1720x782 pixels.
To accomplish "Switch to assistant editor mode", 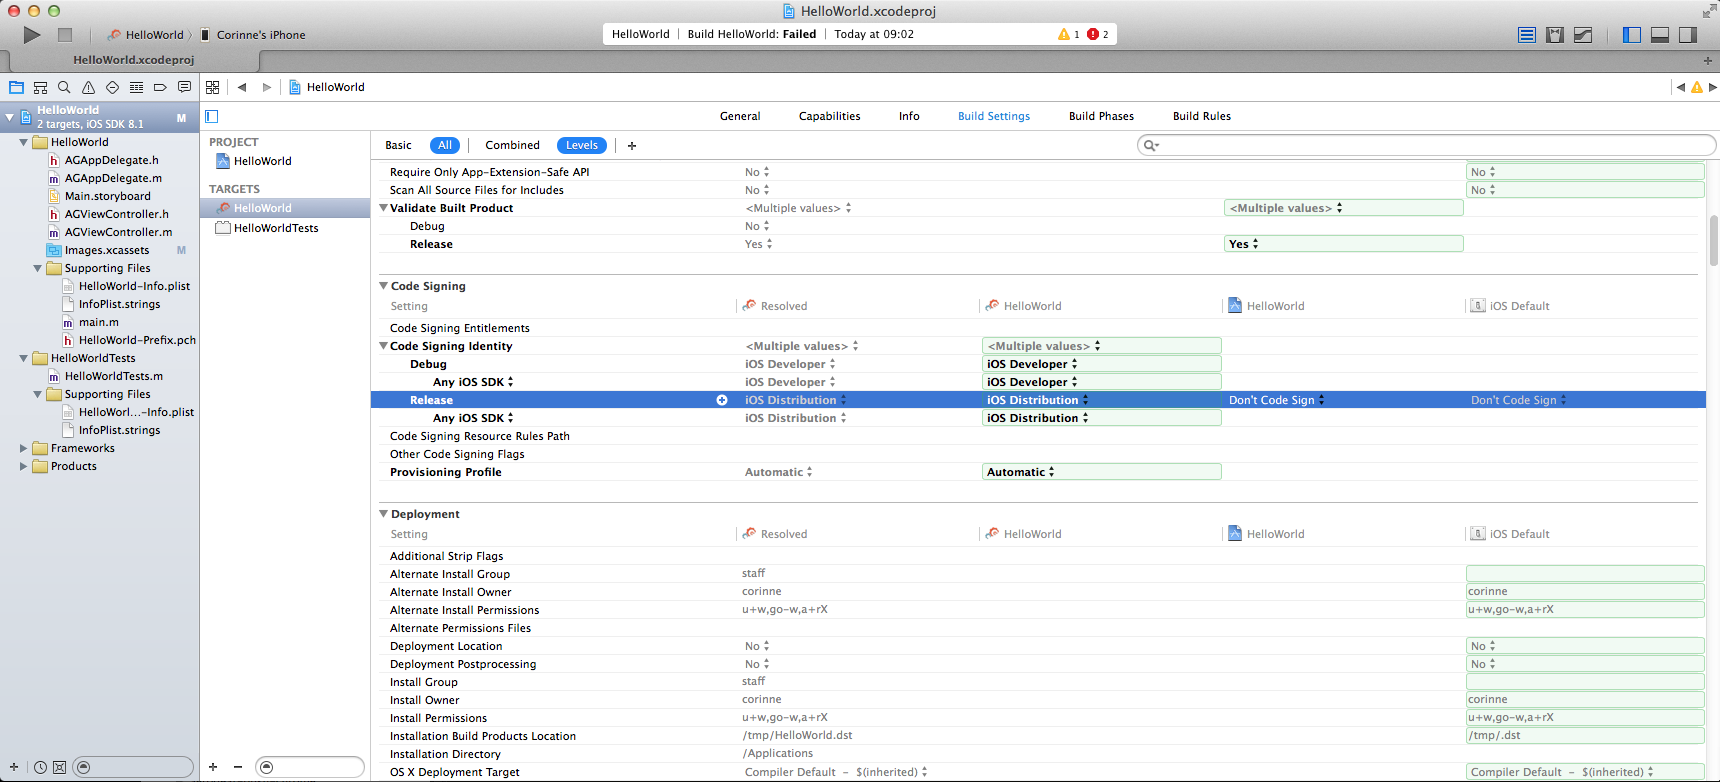I will pos(1555,35).
